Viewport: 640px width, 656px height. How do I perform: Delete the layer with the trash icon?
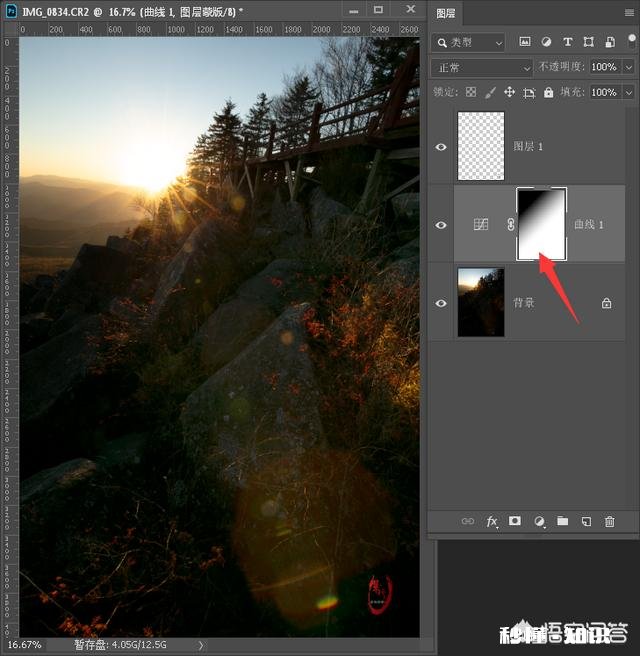click(610, 522)
